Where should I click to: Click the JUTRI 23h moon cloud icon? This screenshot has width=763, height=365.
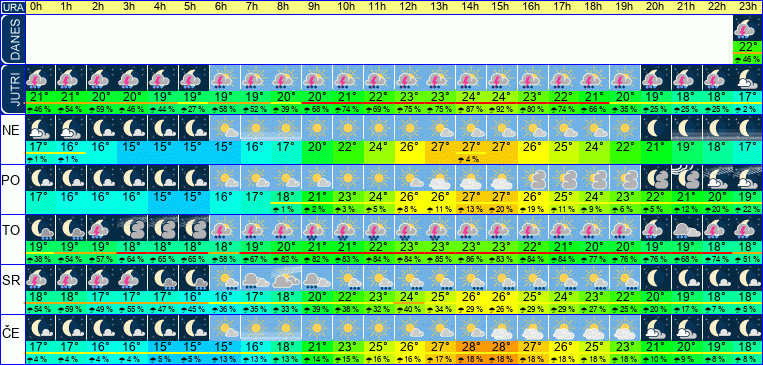click(747, 78)
